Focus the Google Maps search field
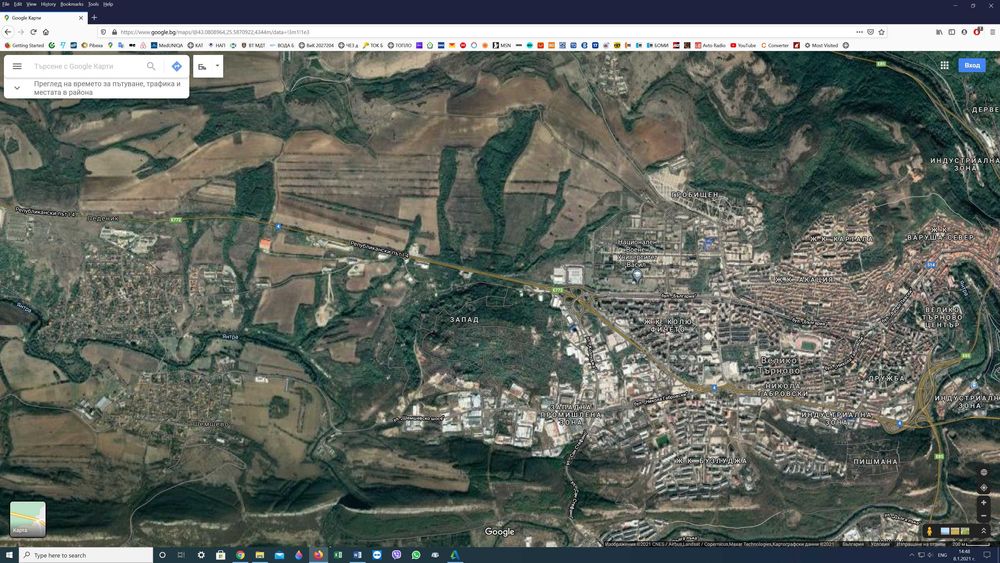1000x563 pixels. (x=88, y=66)
